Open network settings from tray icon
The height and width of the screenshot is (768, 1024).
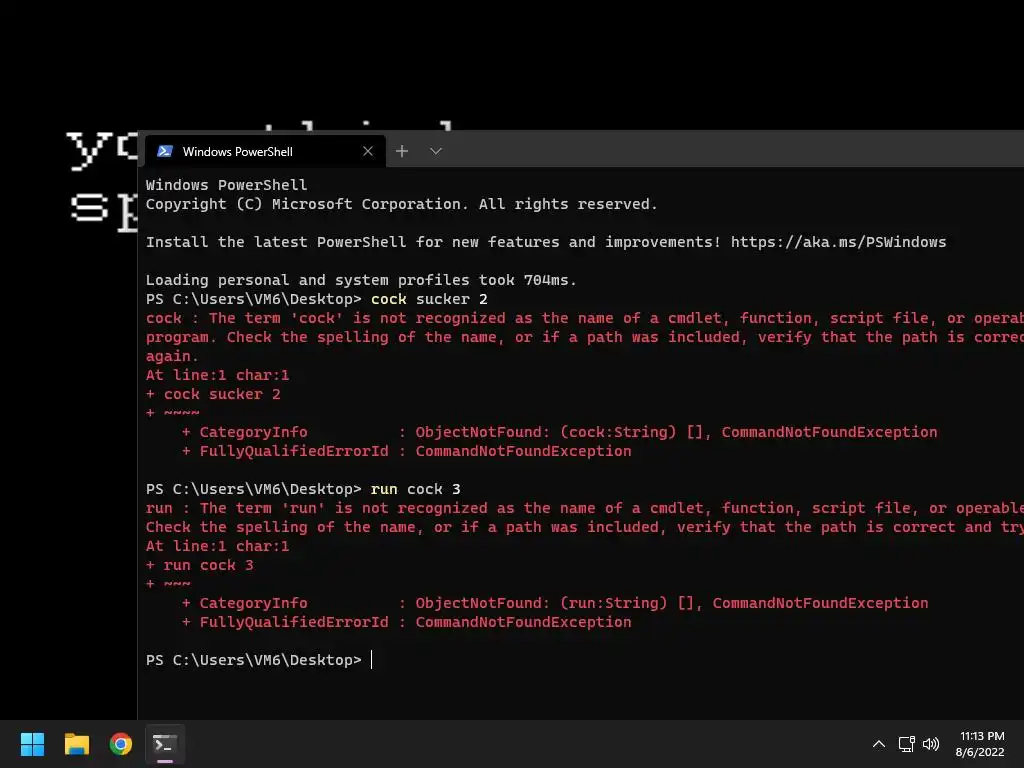point(906,744)
